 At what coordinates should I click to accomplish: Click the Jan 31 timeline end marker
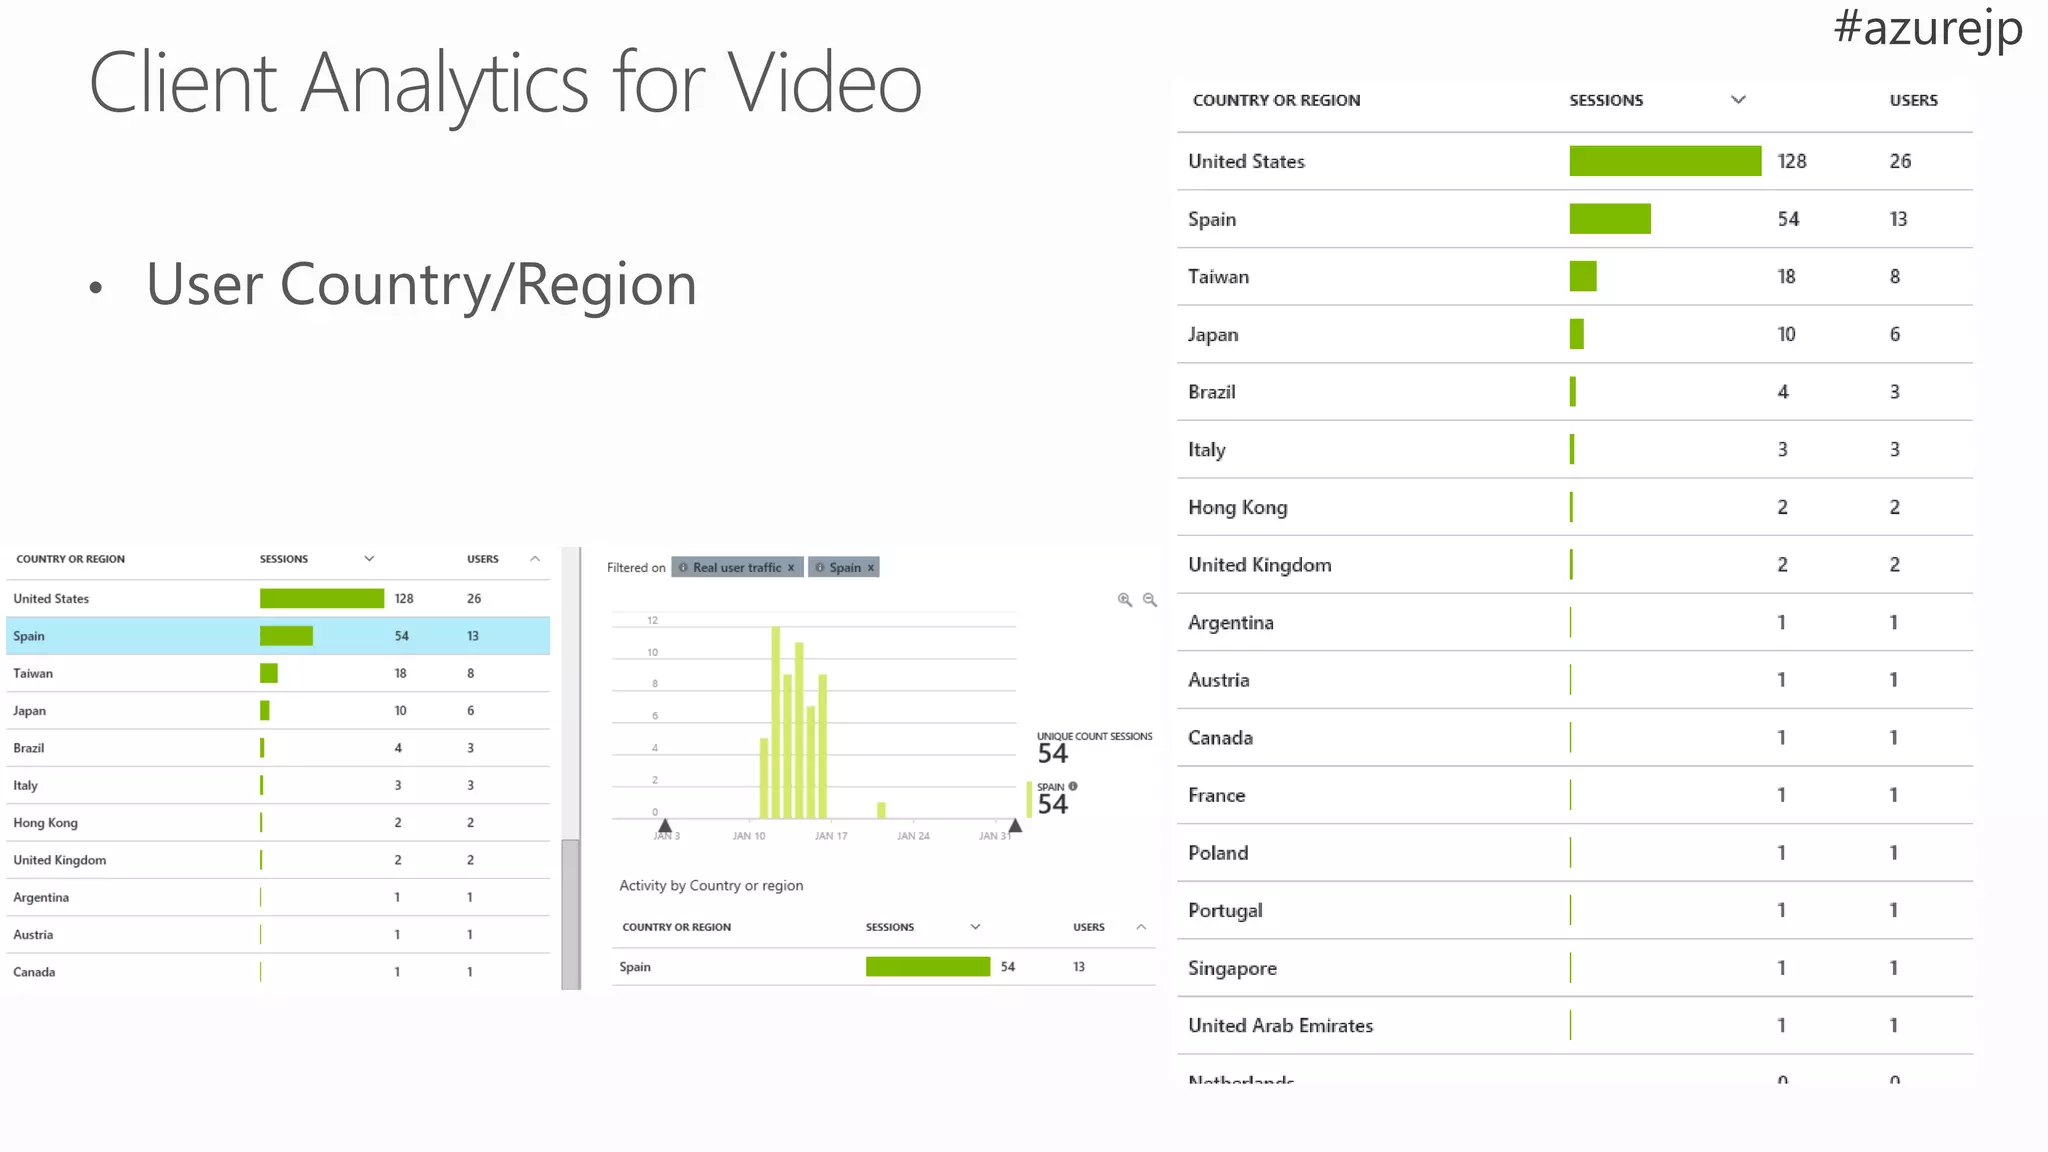[x=1015, y=826]
